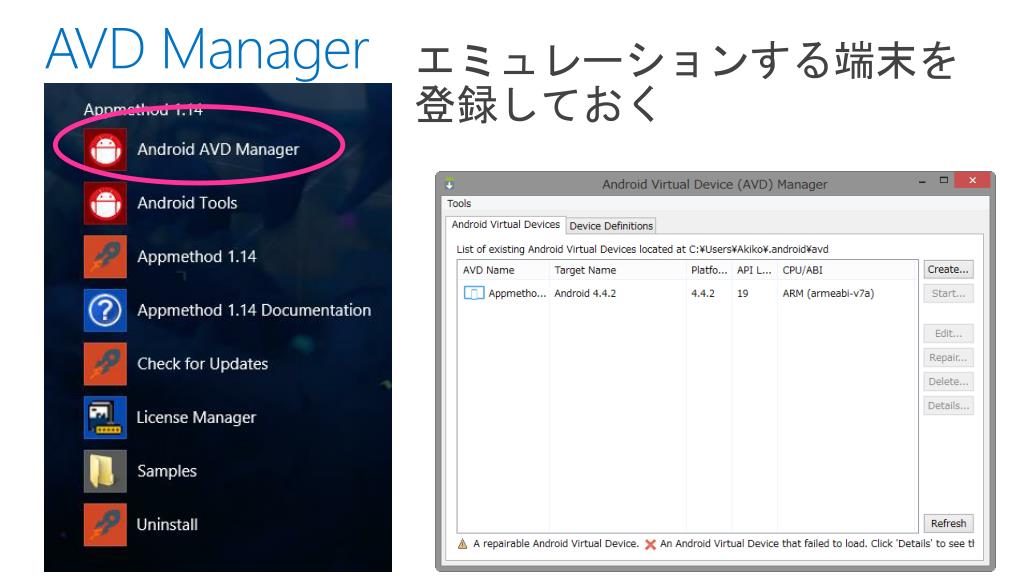Sort by the Platfo... column header
This screenshot has width=1024, height=576.
[x=709, y=270]
